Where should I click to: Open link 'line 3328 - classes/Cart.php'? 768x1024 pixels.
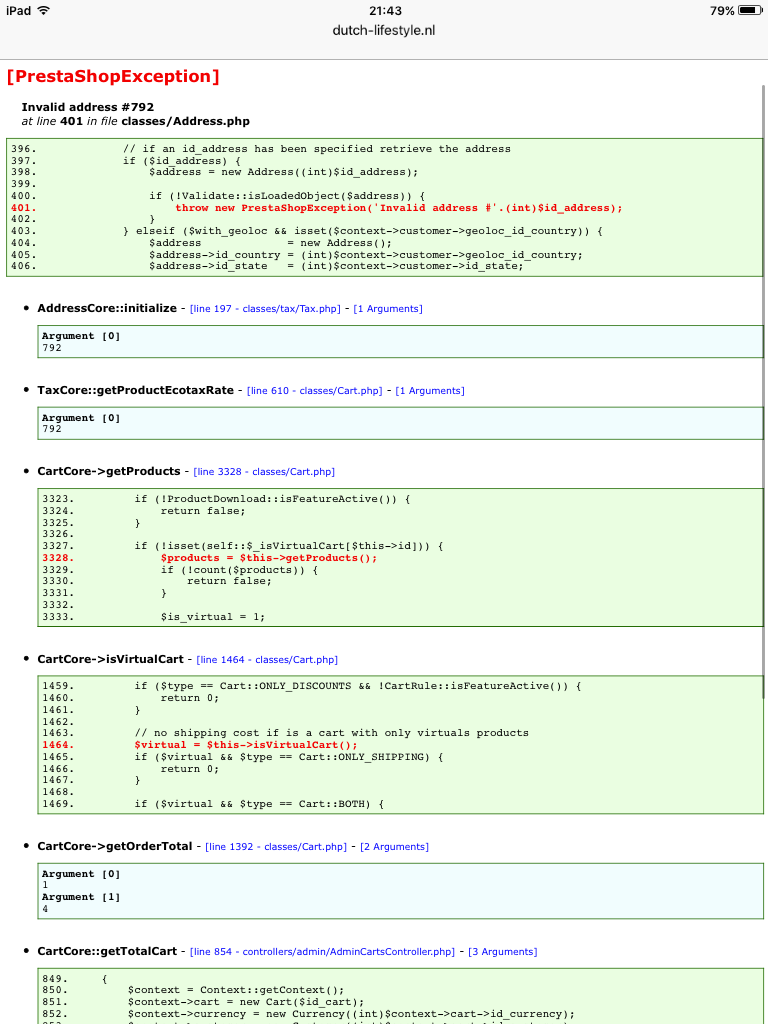click(264, 472)
